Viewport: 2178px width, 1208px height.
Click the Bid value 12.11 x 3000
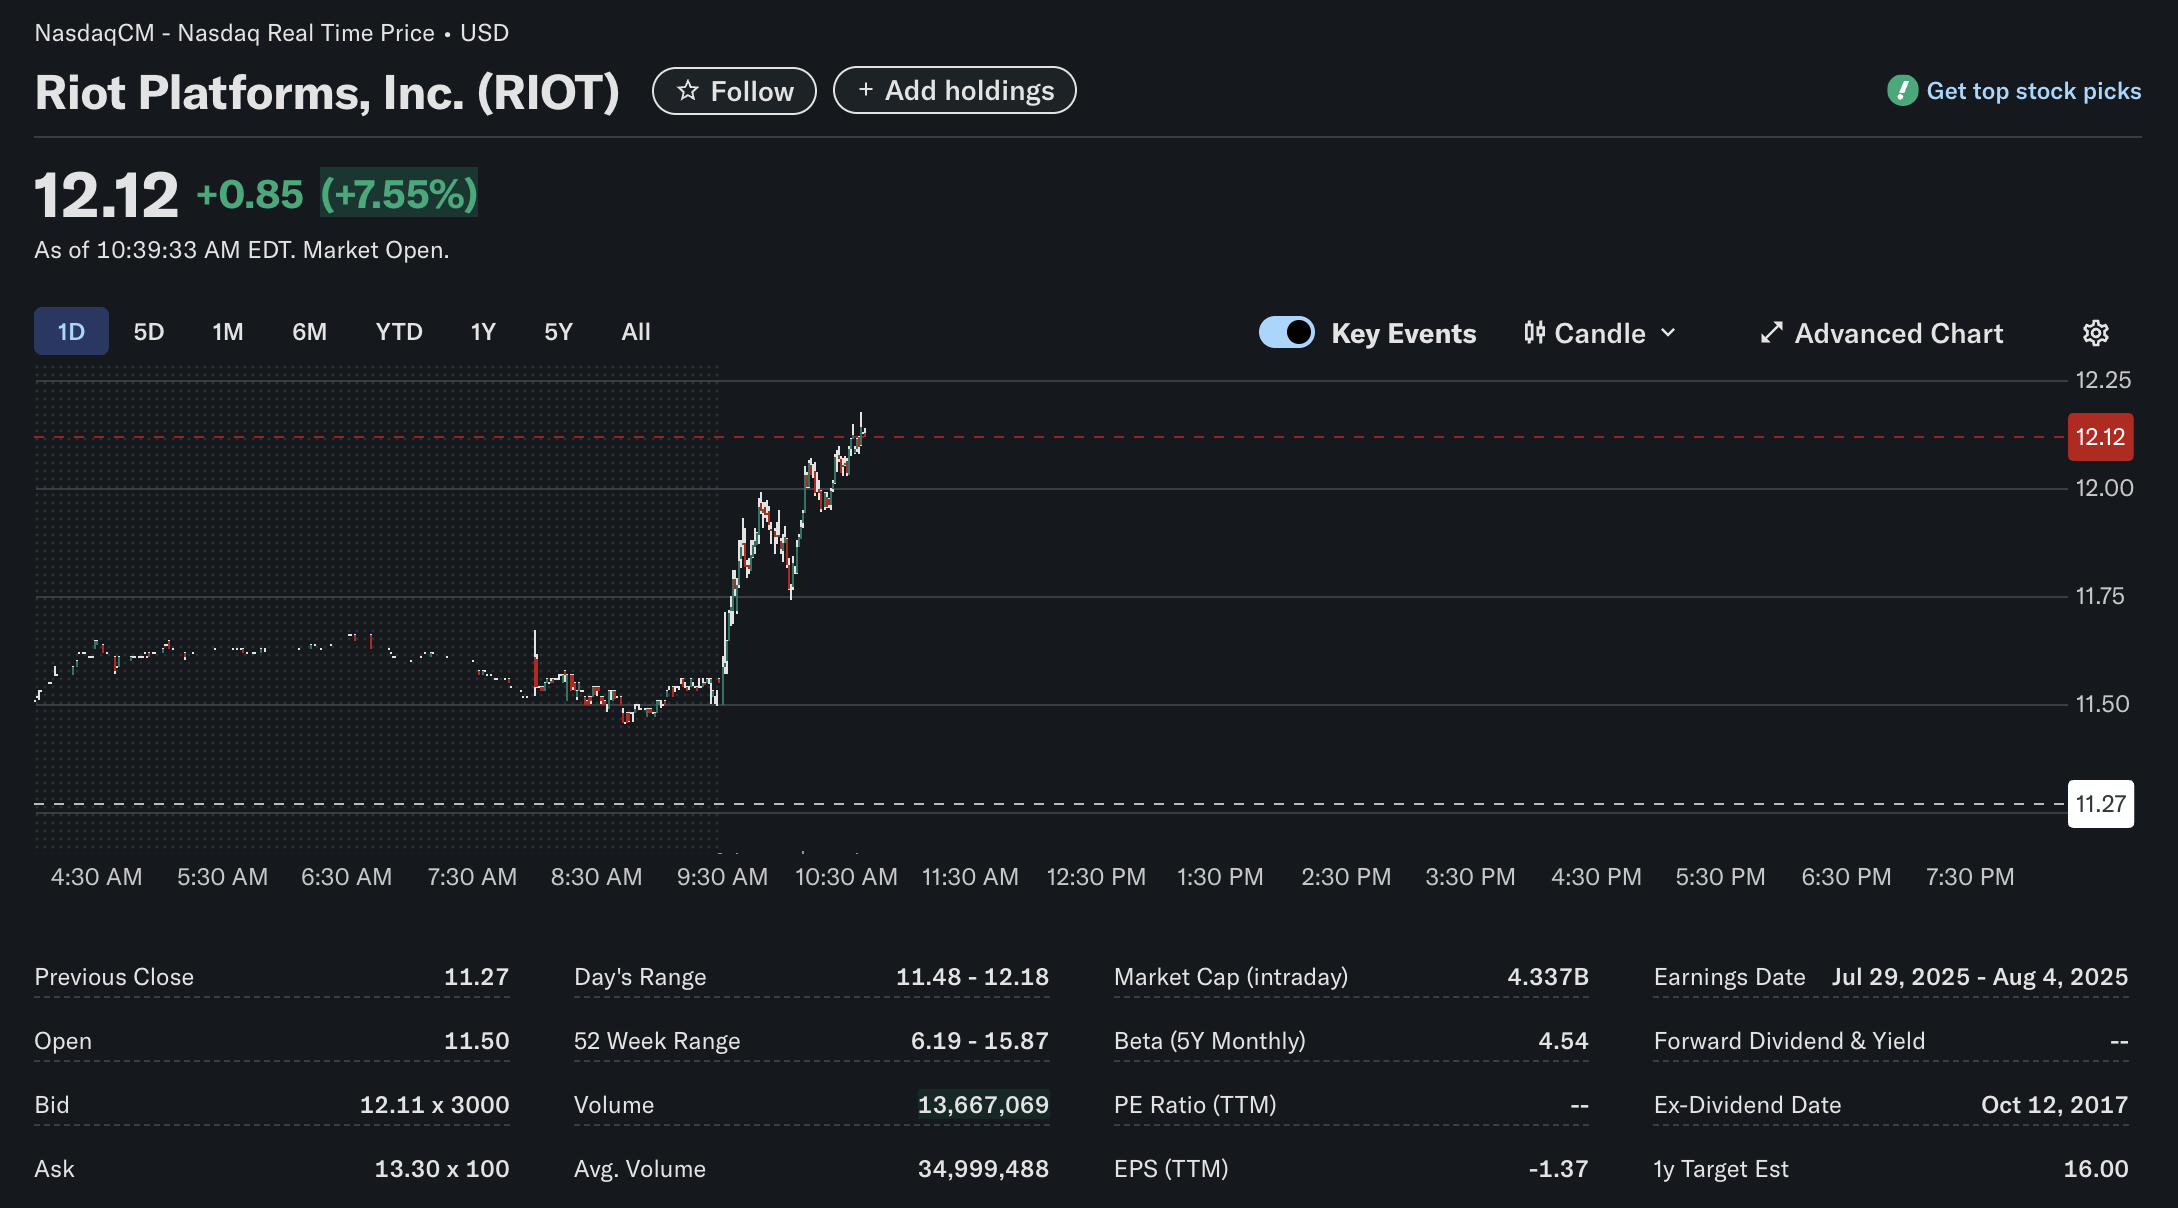pyautogui.click(x=434, y=1105)
